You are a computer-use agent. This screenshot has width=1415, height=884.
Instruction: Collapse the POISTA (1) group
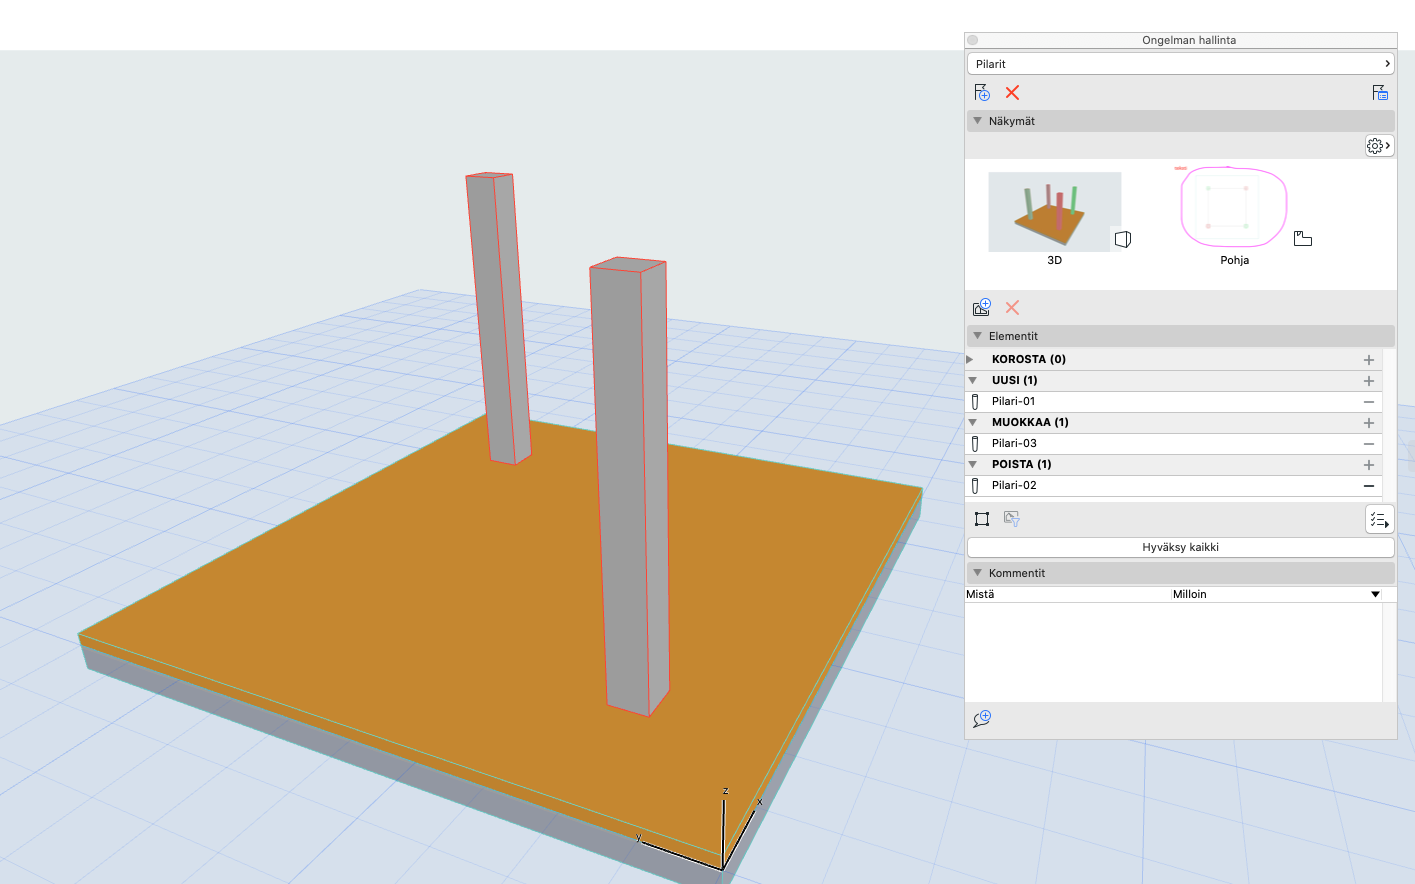[x=972, y=464]
